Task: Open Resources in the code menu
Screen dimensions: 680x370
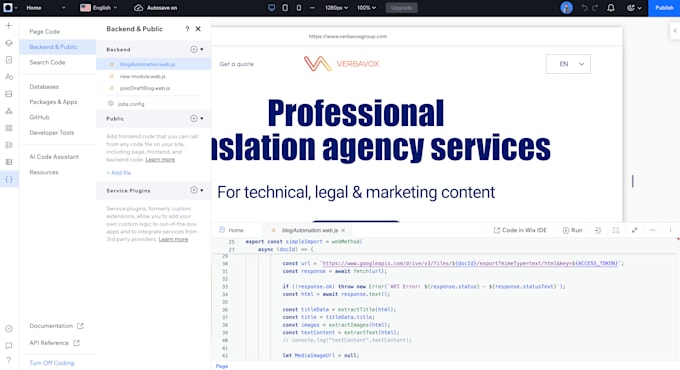Action: click(x=44, y=172)
